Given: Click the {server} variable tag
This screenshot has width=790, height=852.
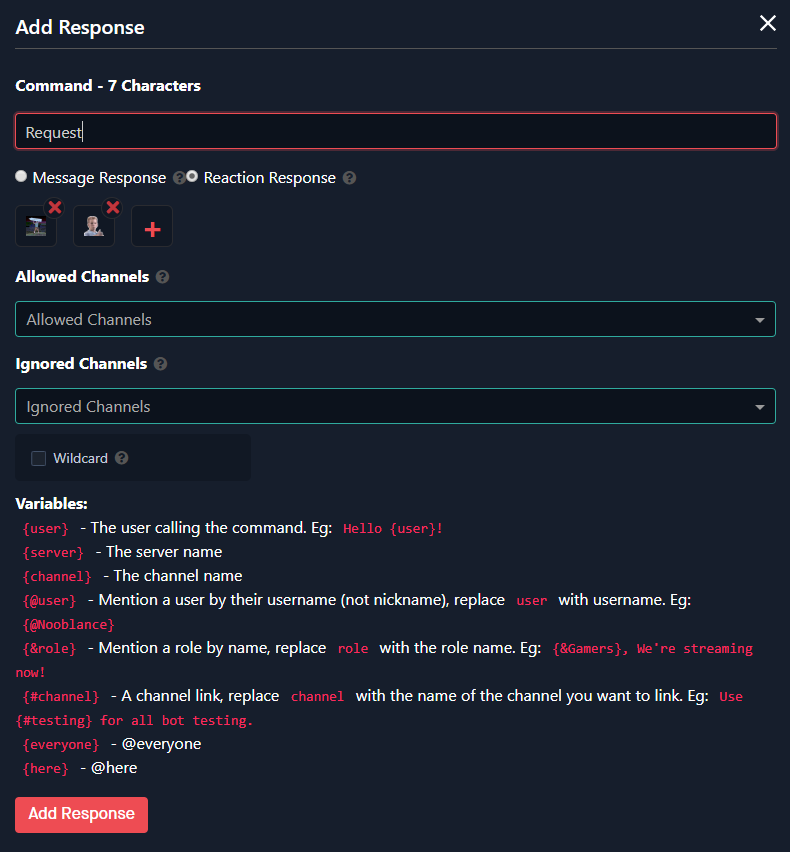Looking at the screenshot, I should [x=53, y=553].
